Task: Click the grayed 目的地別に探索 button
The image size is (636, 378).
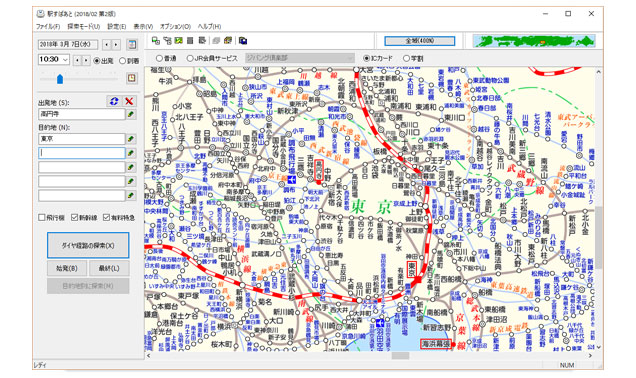Action: (88, 286)
